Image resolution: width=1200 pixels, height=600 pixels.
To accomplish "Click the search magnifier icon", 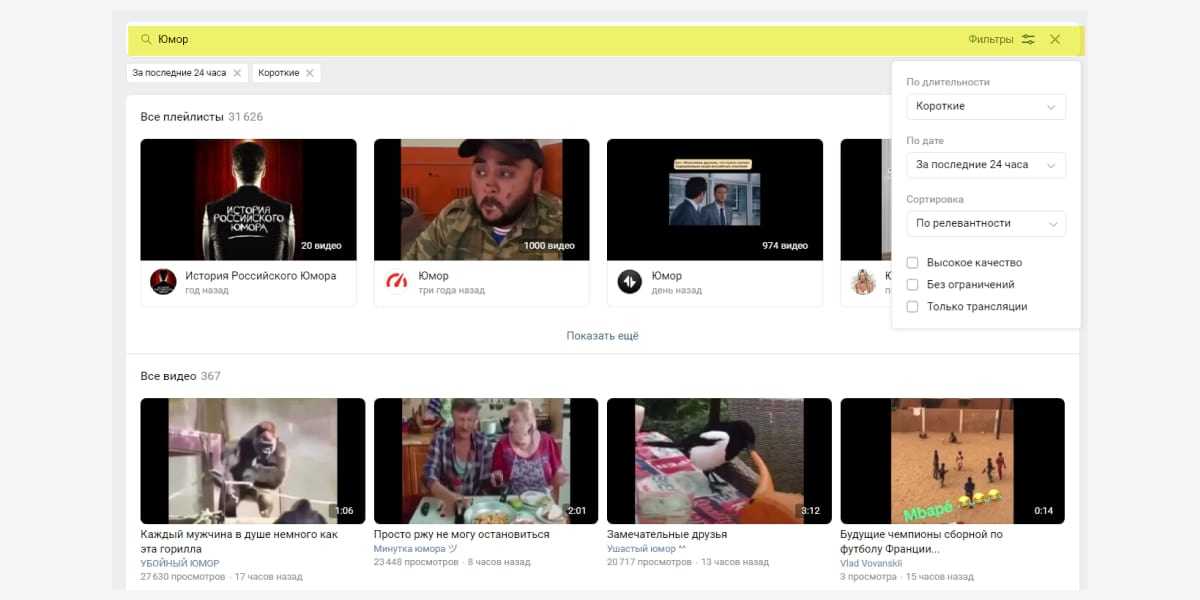I will click(146, 39).
